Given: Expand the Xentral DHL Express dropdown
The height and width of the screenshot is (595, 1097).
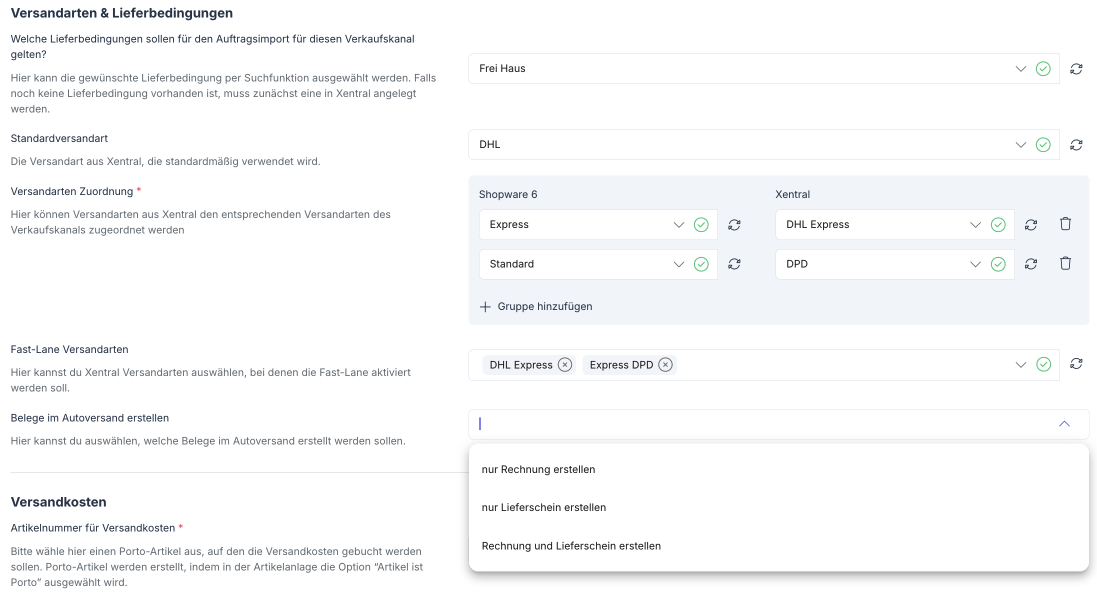Looking at the screenshot, I should pyautogui.click(x=975, y=225).
